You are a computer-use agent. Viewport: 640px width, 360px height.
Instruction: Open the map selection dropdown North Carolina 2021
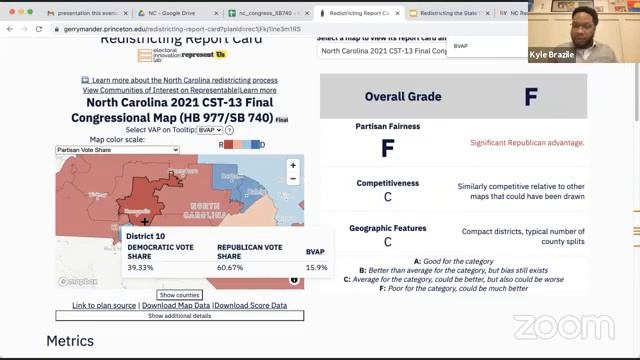click(383, 51)
